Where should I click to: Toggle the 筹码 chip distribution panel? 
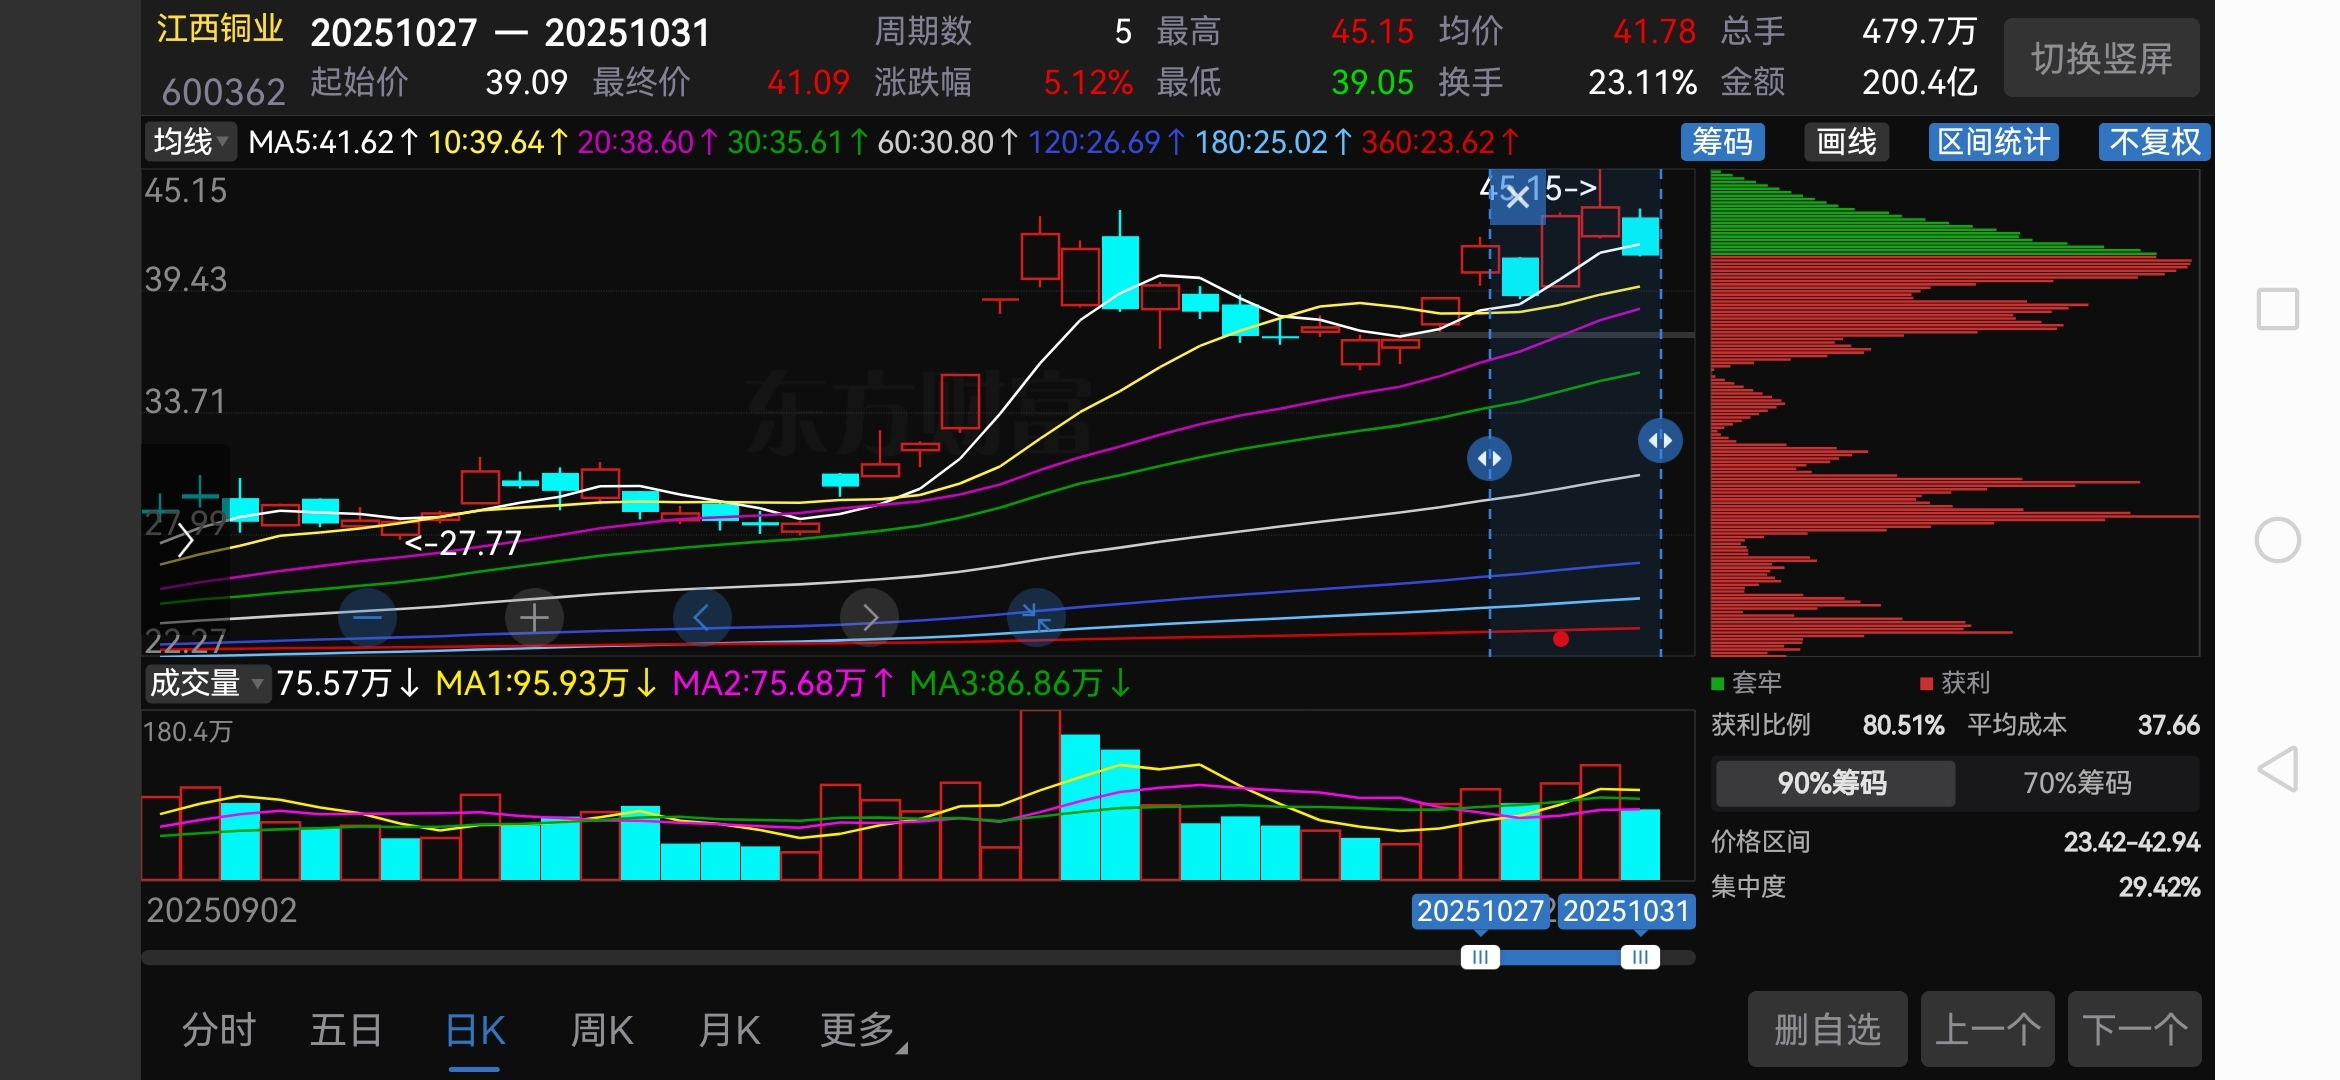click(x=1722, y=142)
